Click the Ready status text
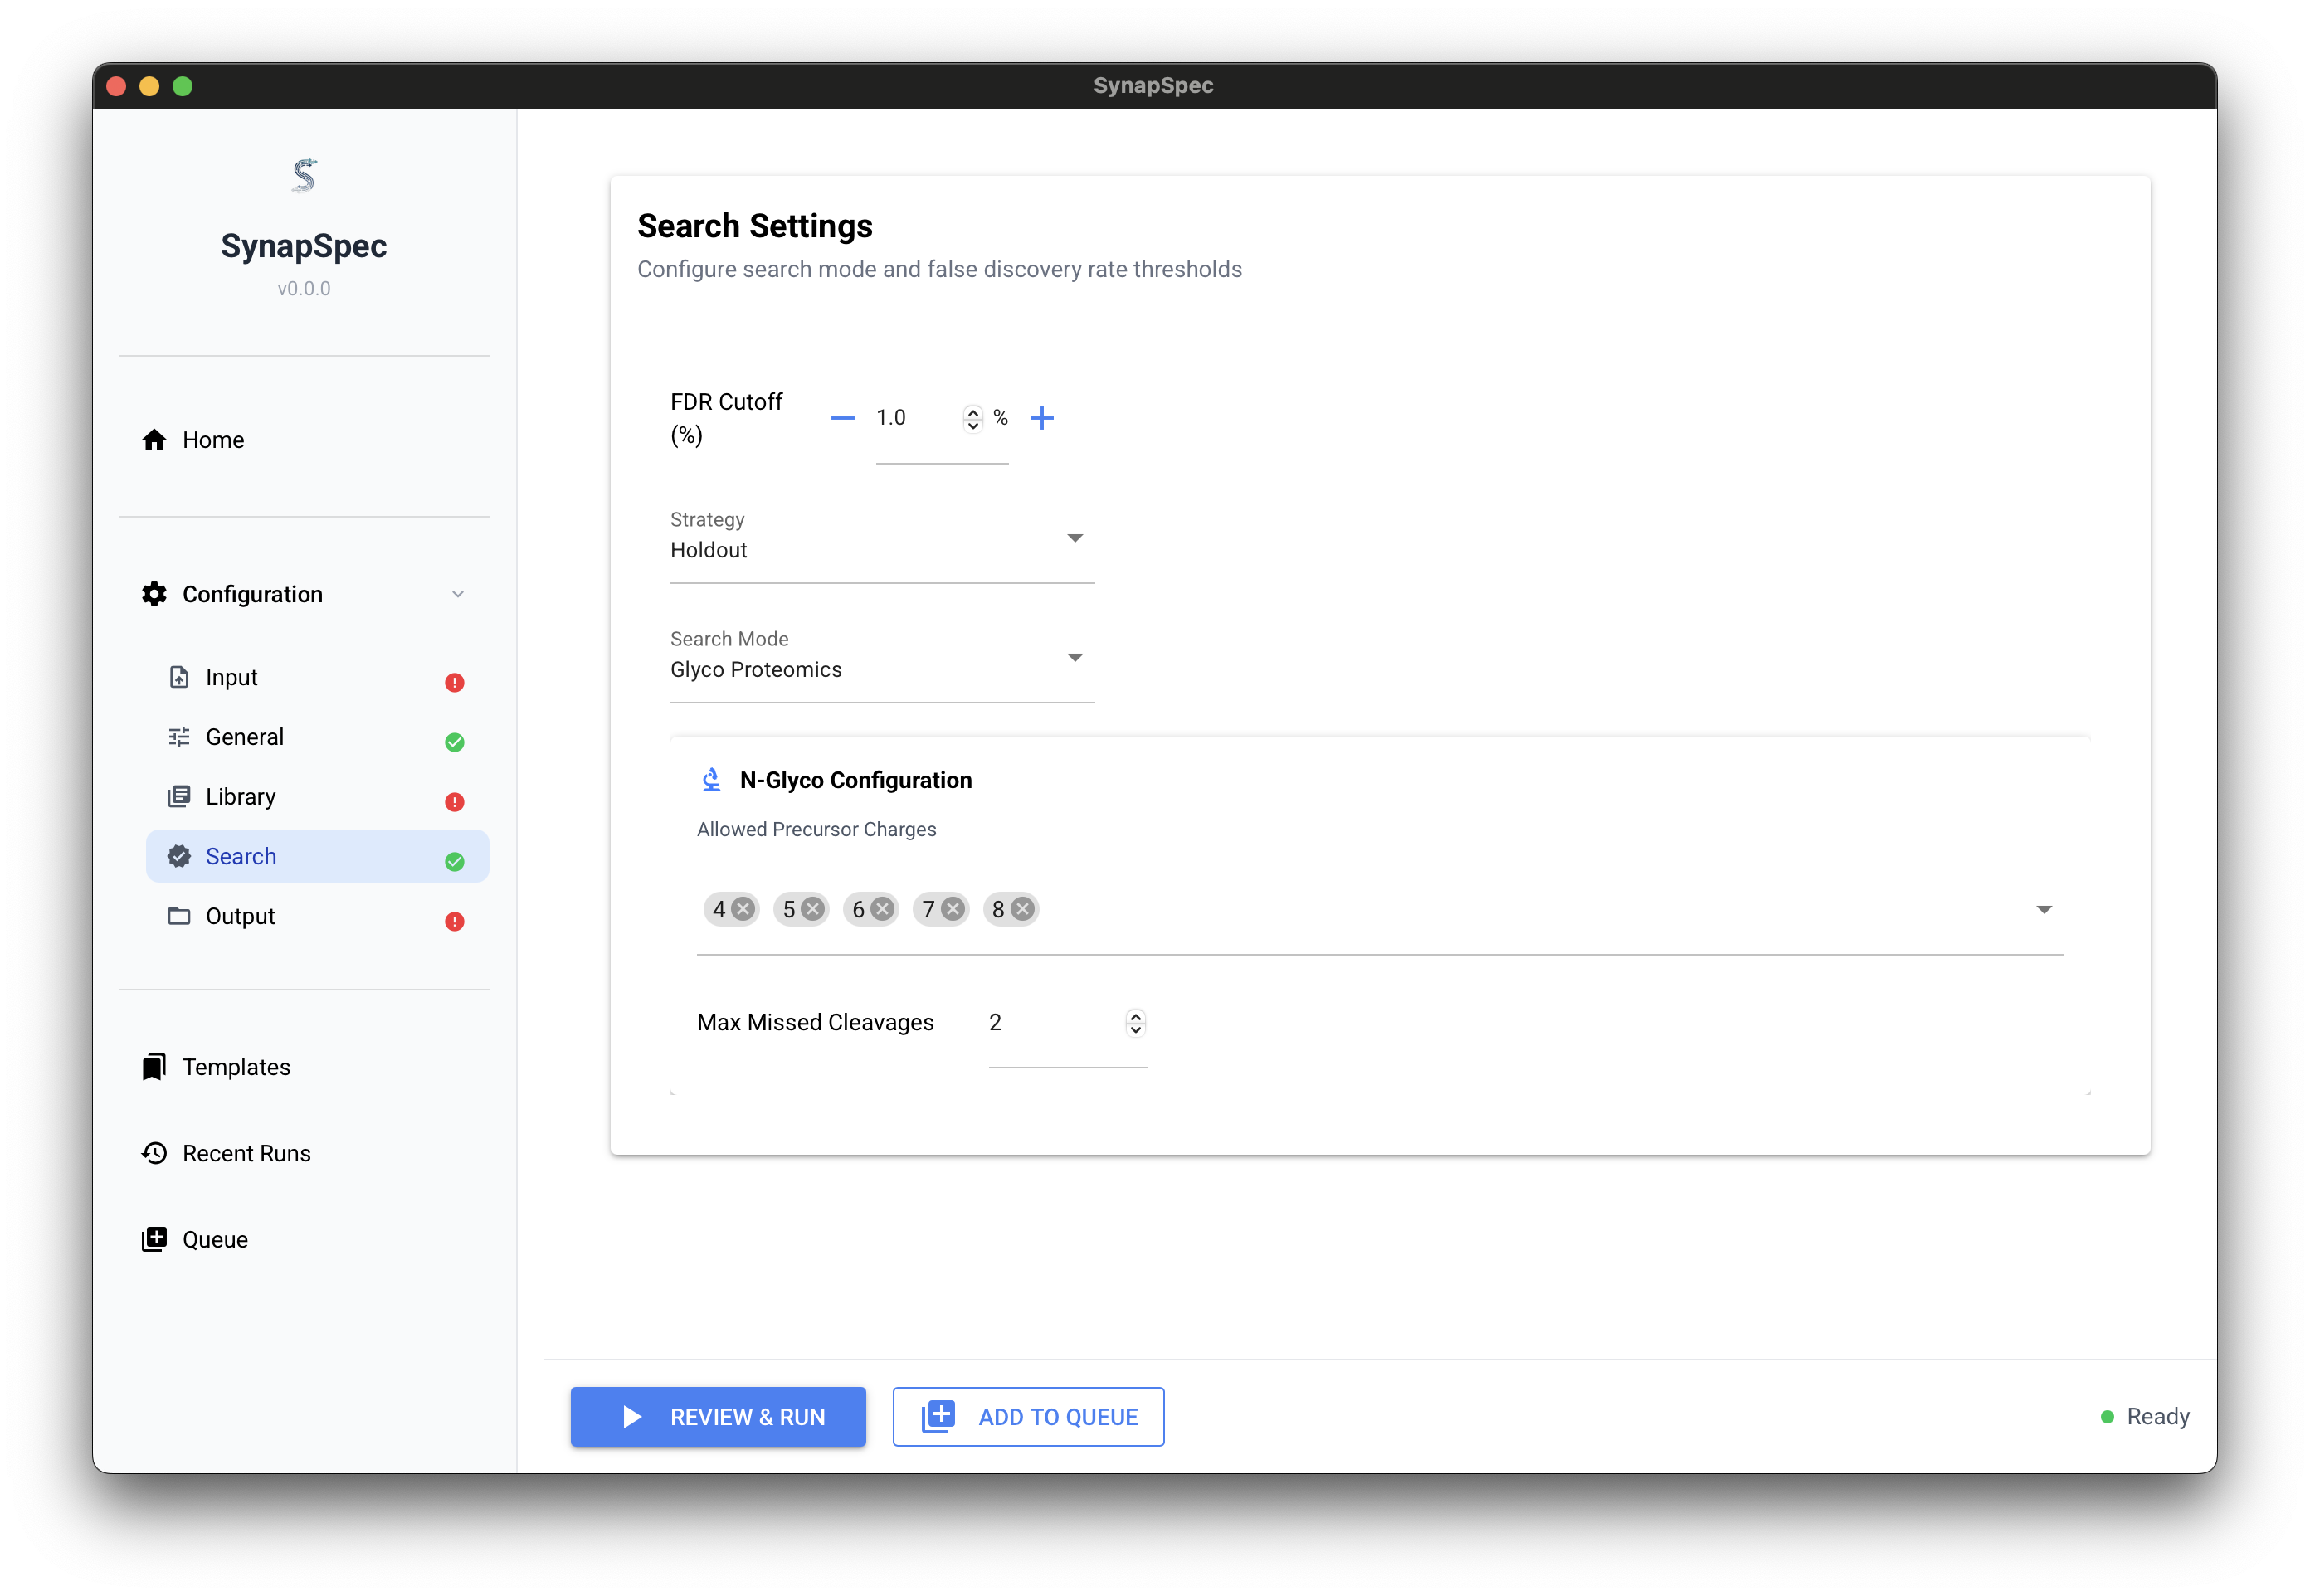The image size is (2310, 1596). point(2158,1417)
